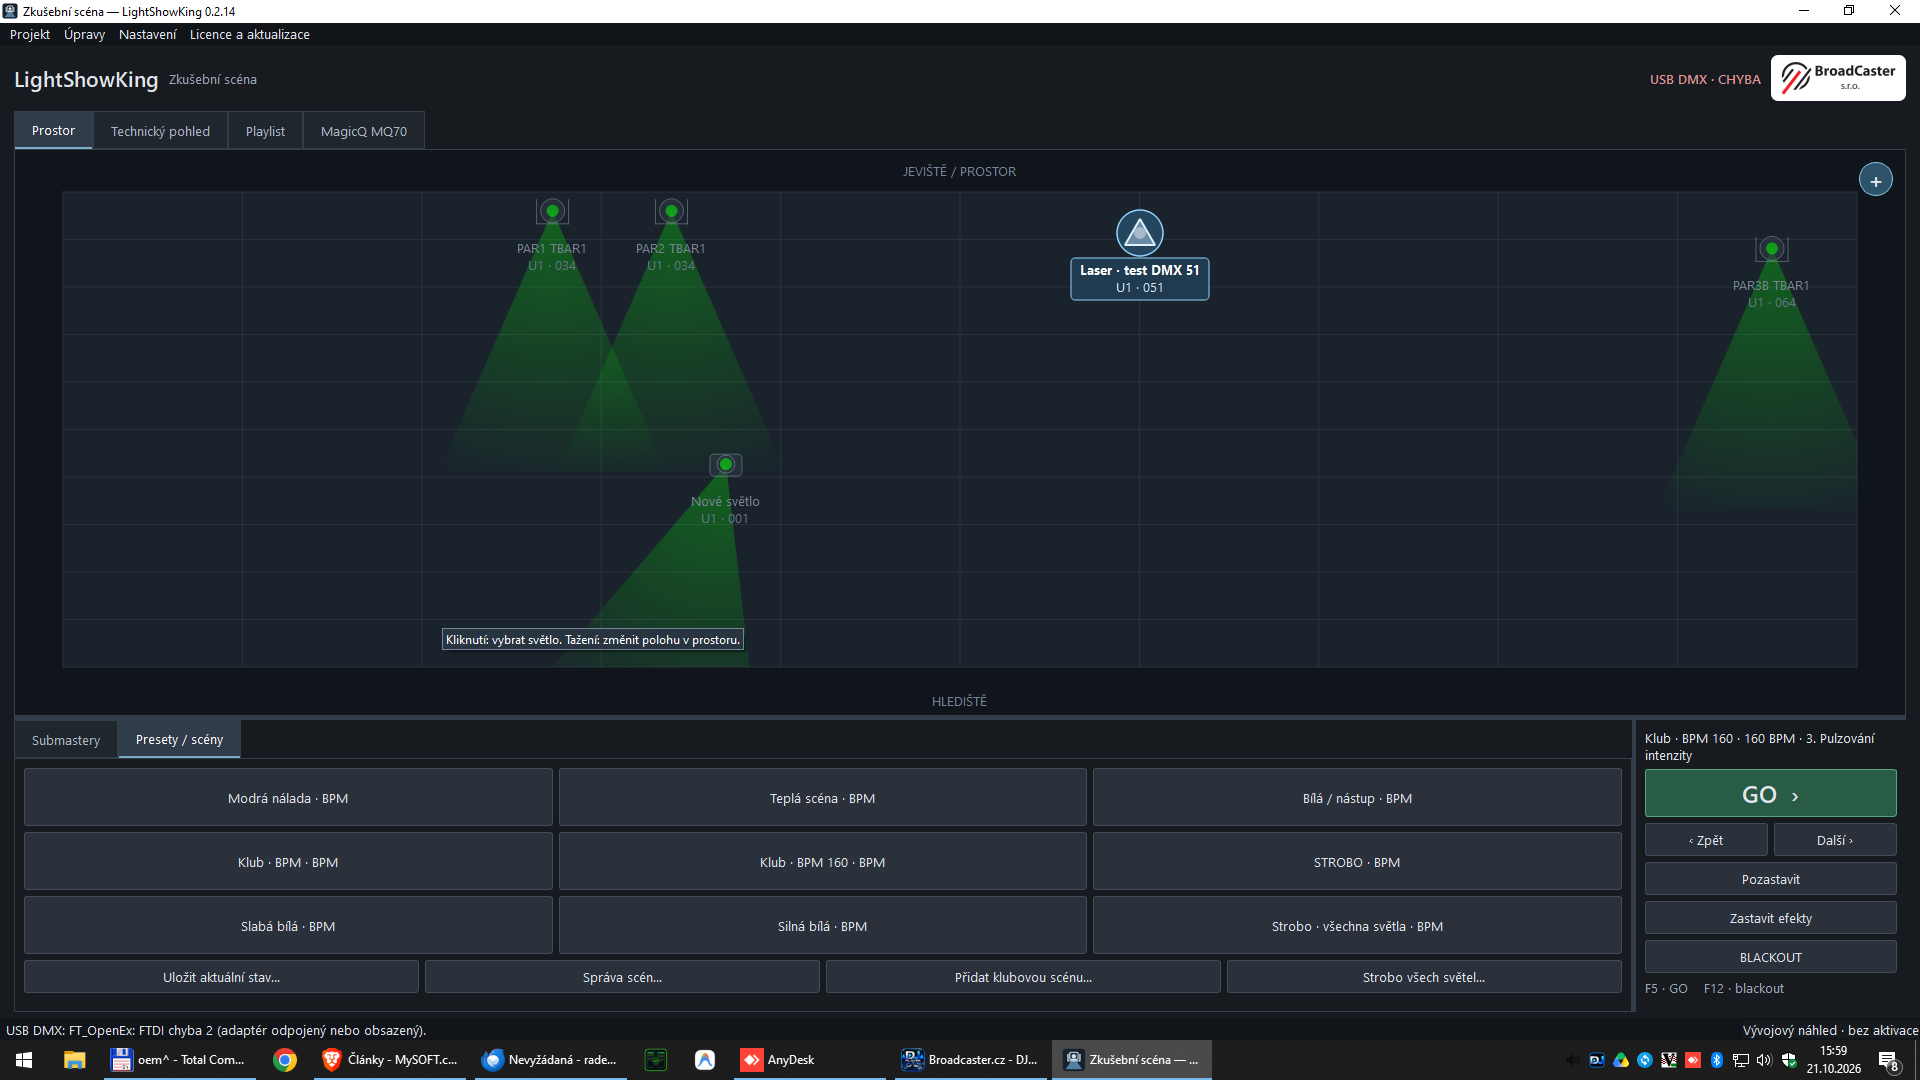Click the USB DMX · CHYBA status text
The height and width of the screenshot is (1080, 1920).
[x=1705, y=79]
